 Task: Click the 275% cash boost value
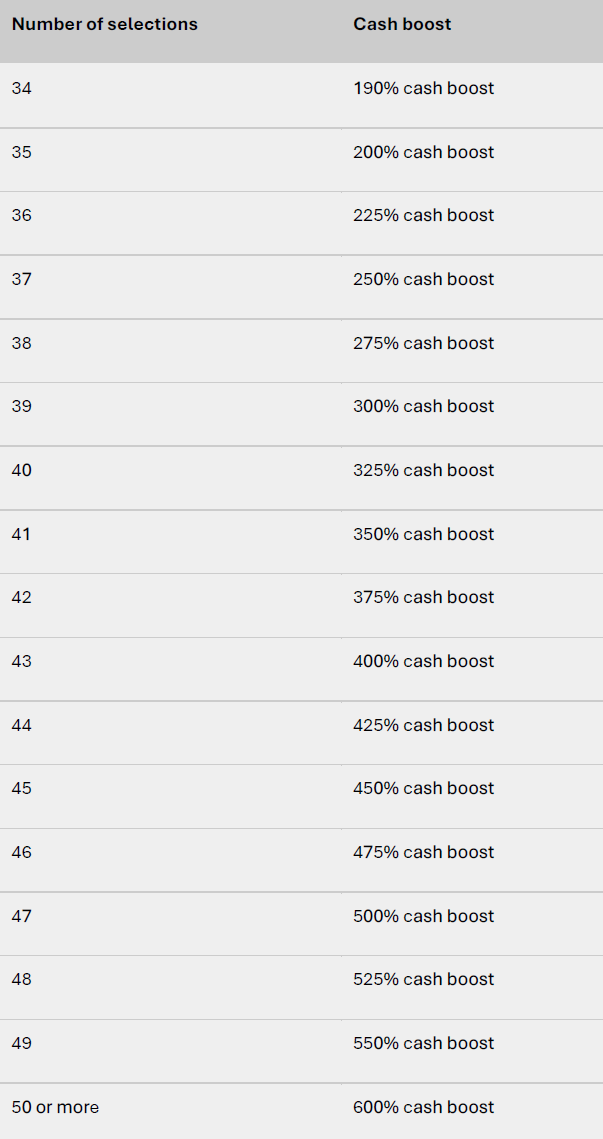point(424,343)
